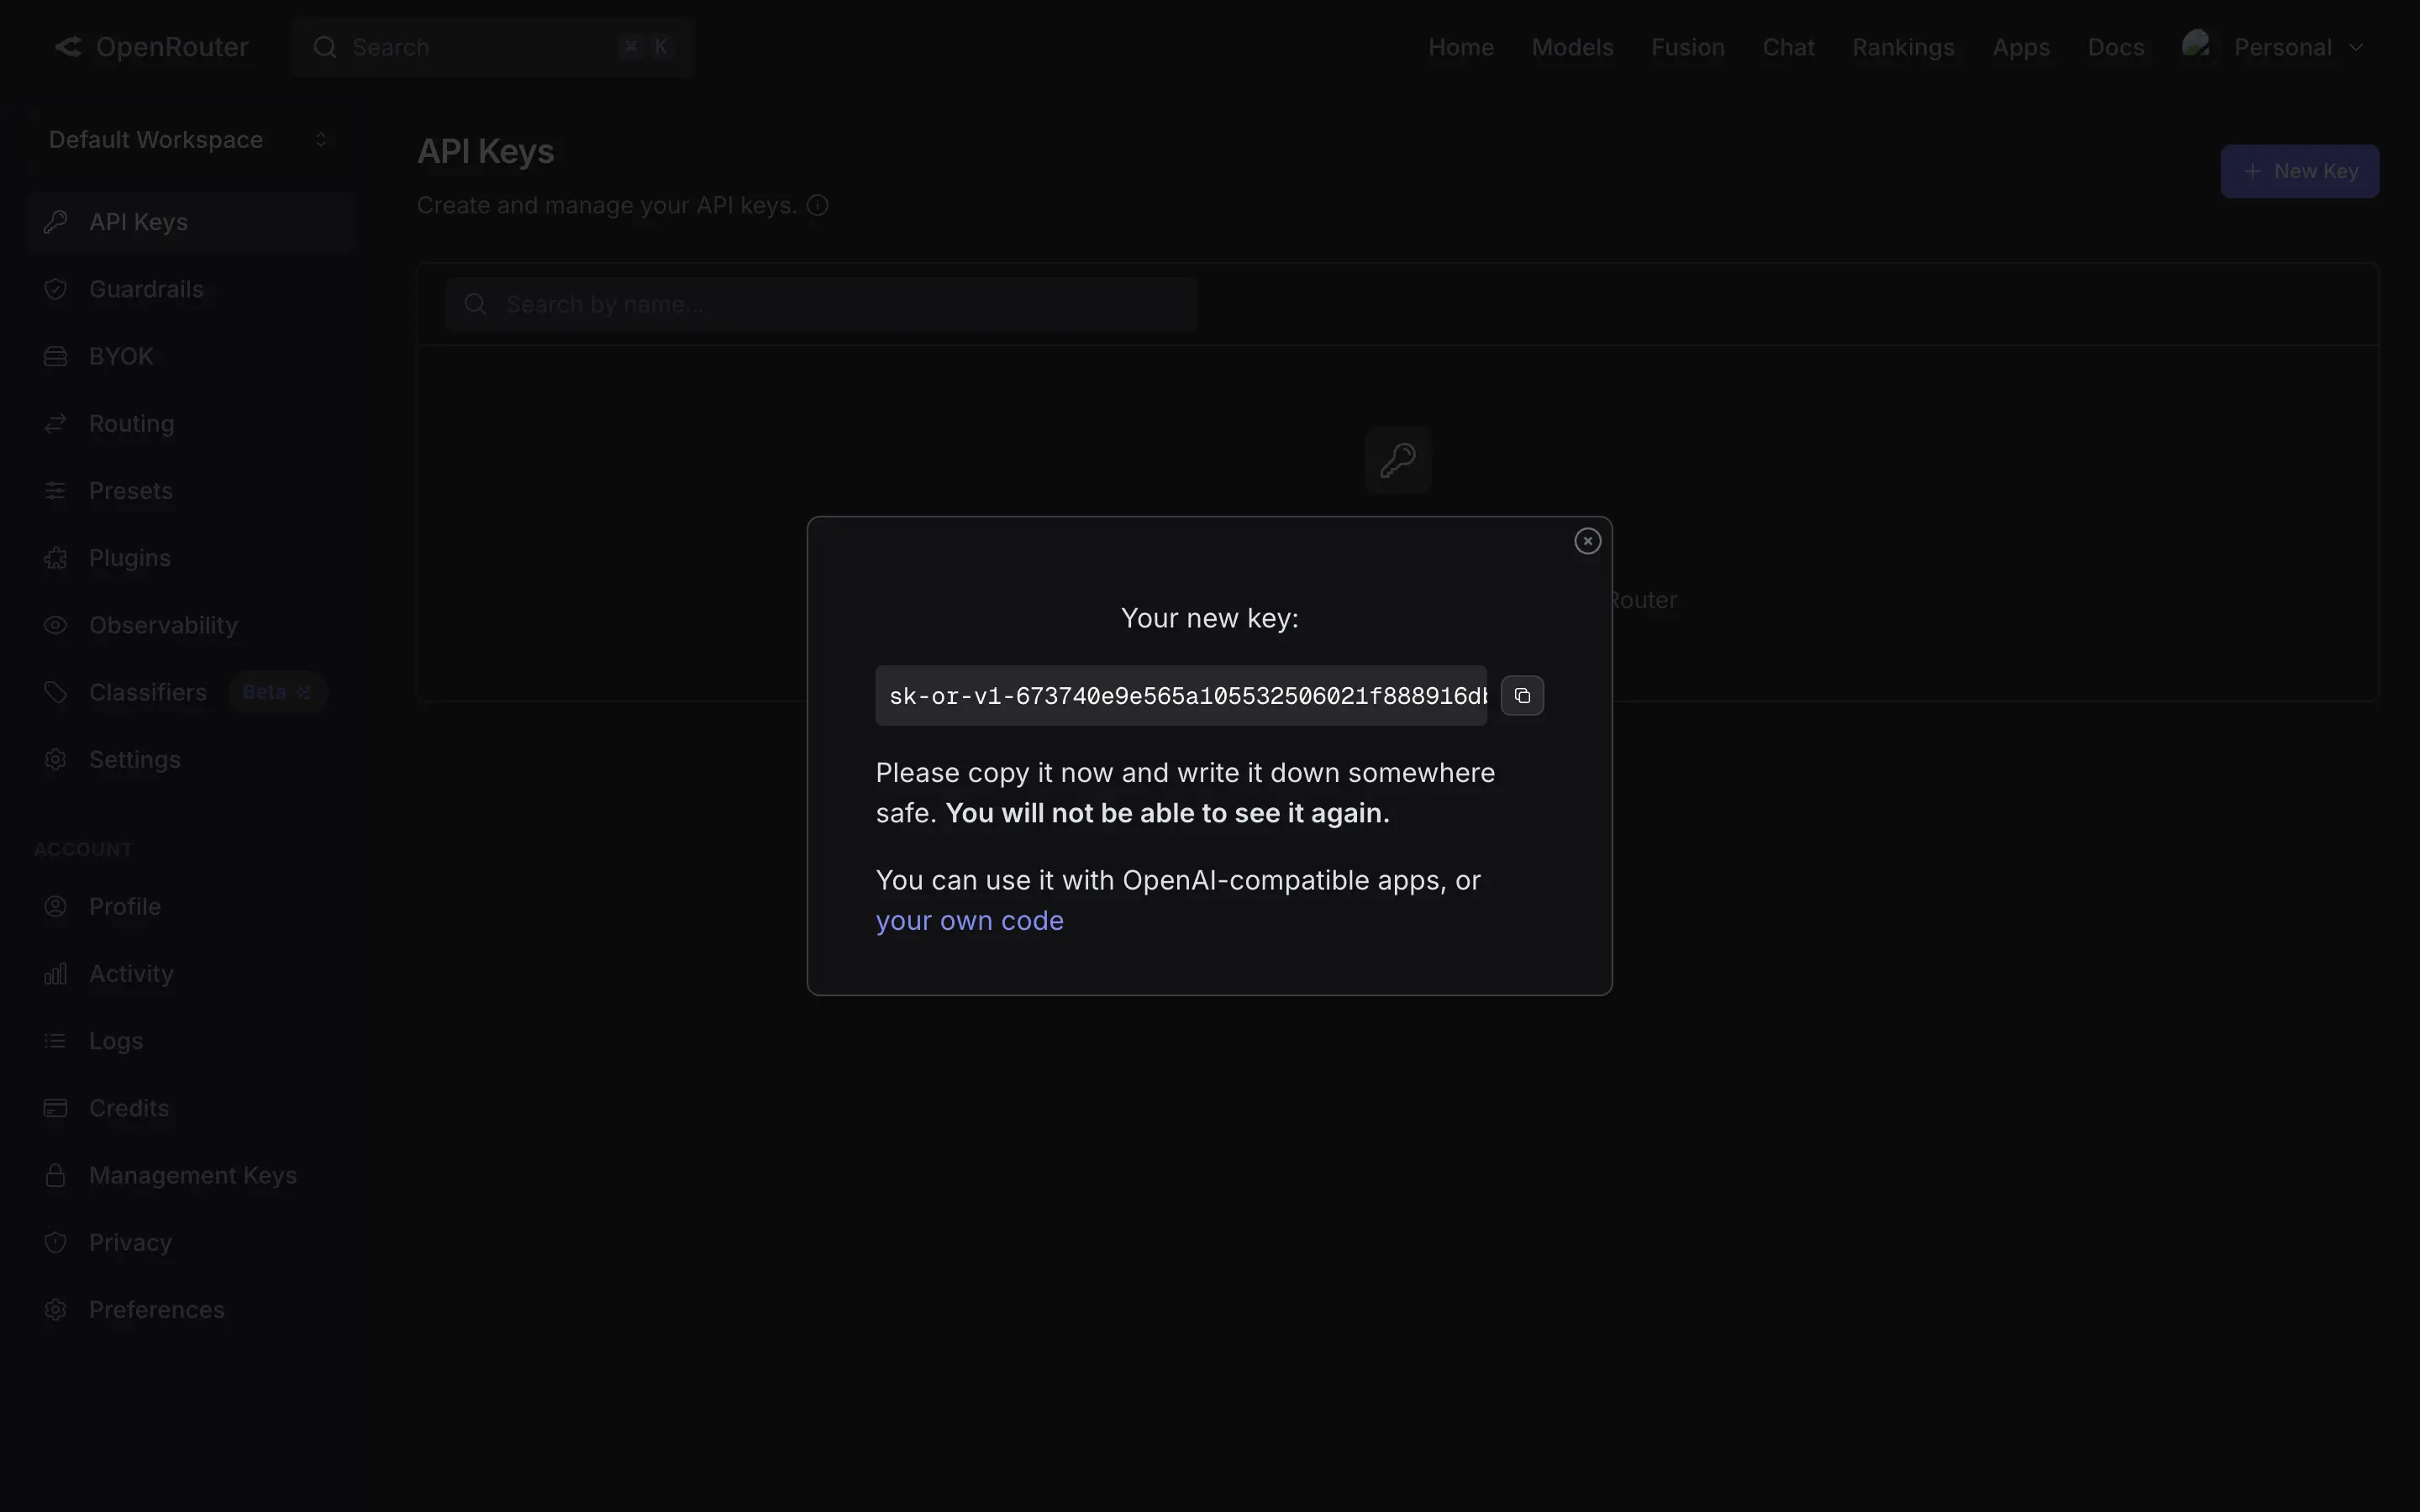Click the Classifiers tag icon
Screen dimensions: 2420x1512
56,692
